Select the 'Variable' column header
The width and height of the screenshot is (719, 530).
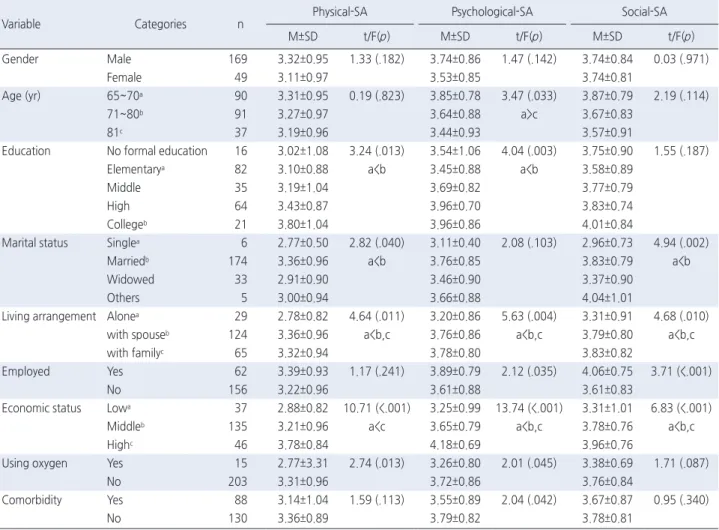coord(21,24)
